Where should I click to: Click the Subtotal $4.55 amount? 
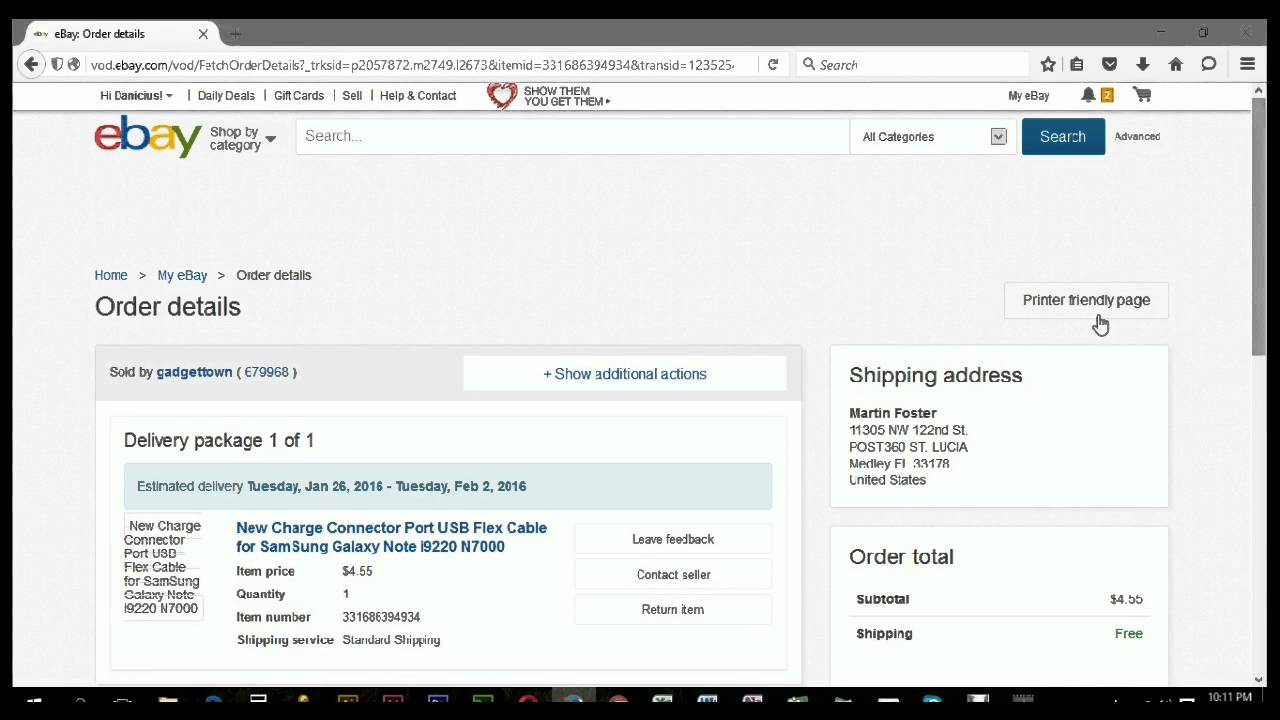click(1126, 599)
